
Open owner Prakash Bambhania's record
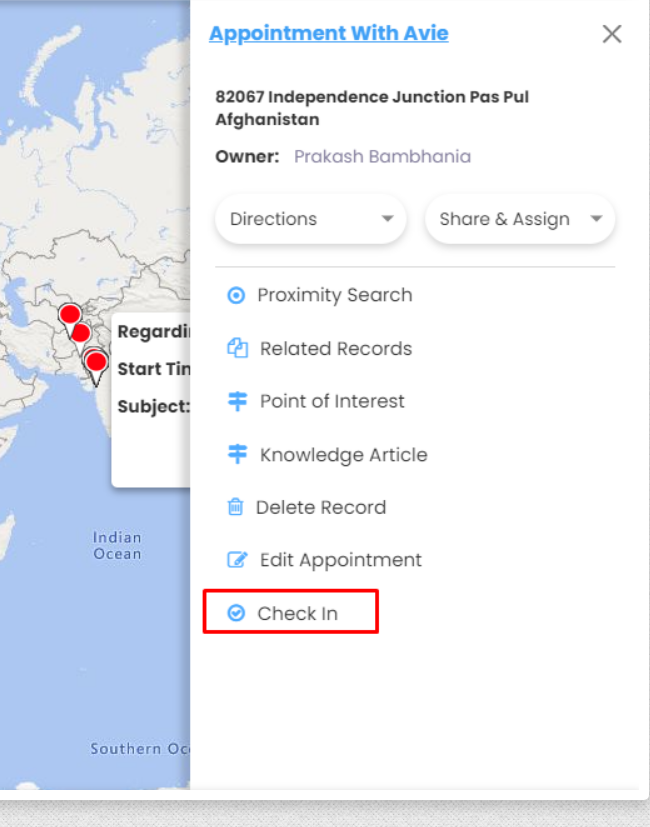[382, 157]
